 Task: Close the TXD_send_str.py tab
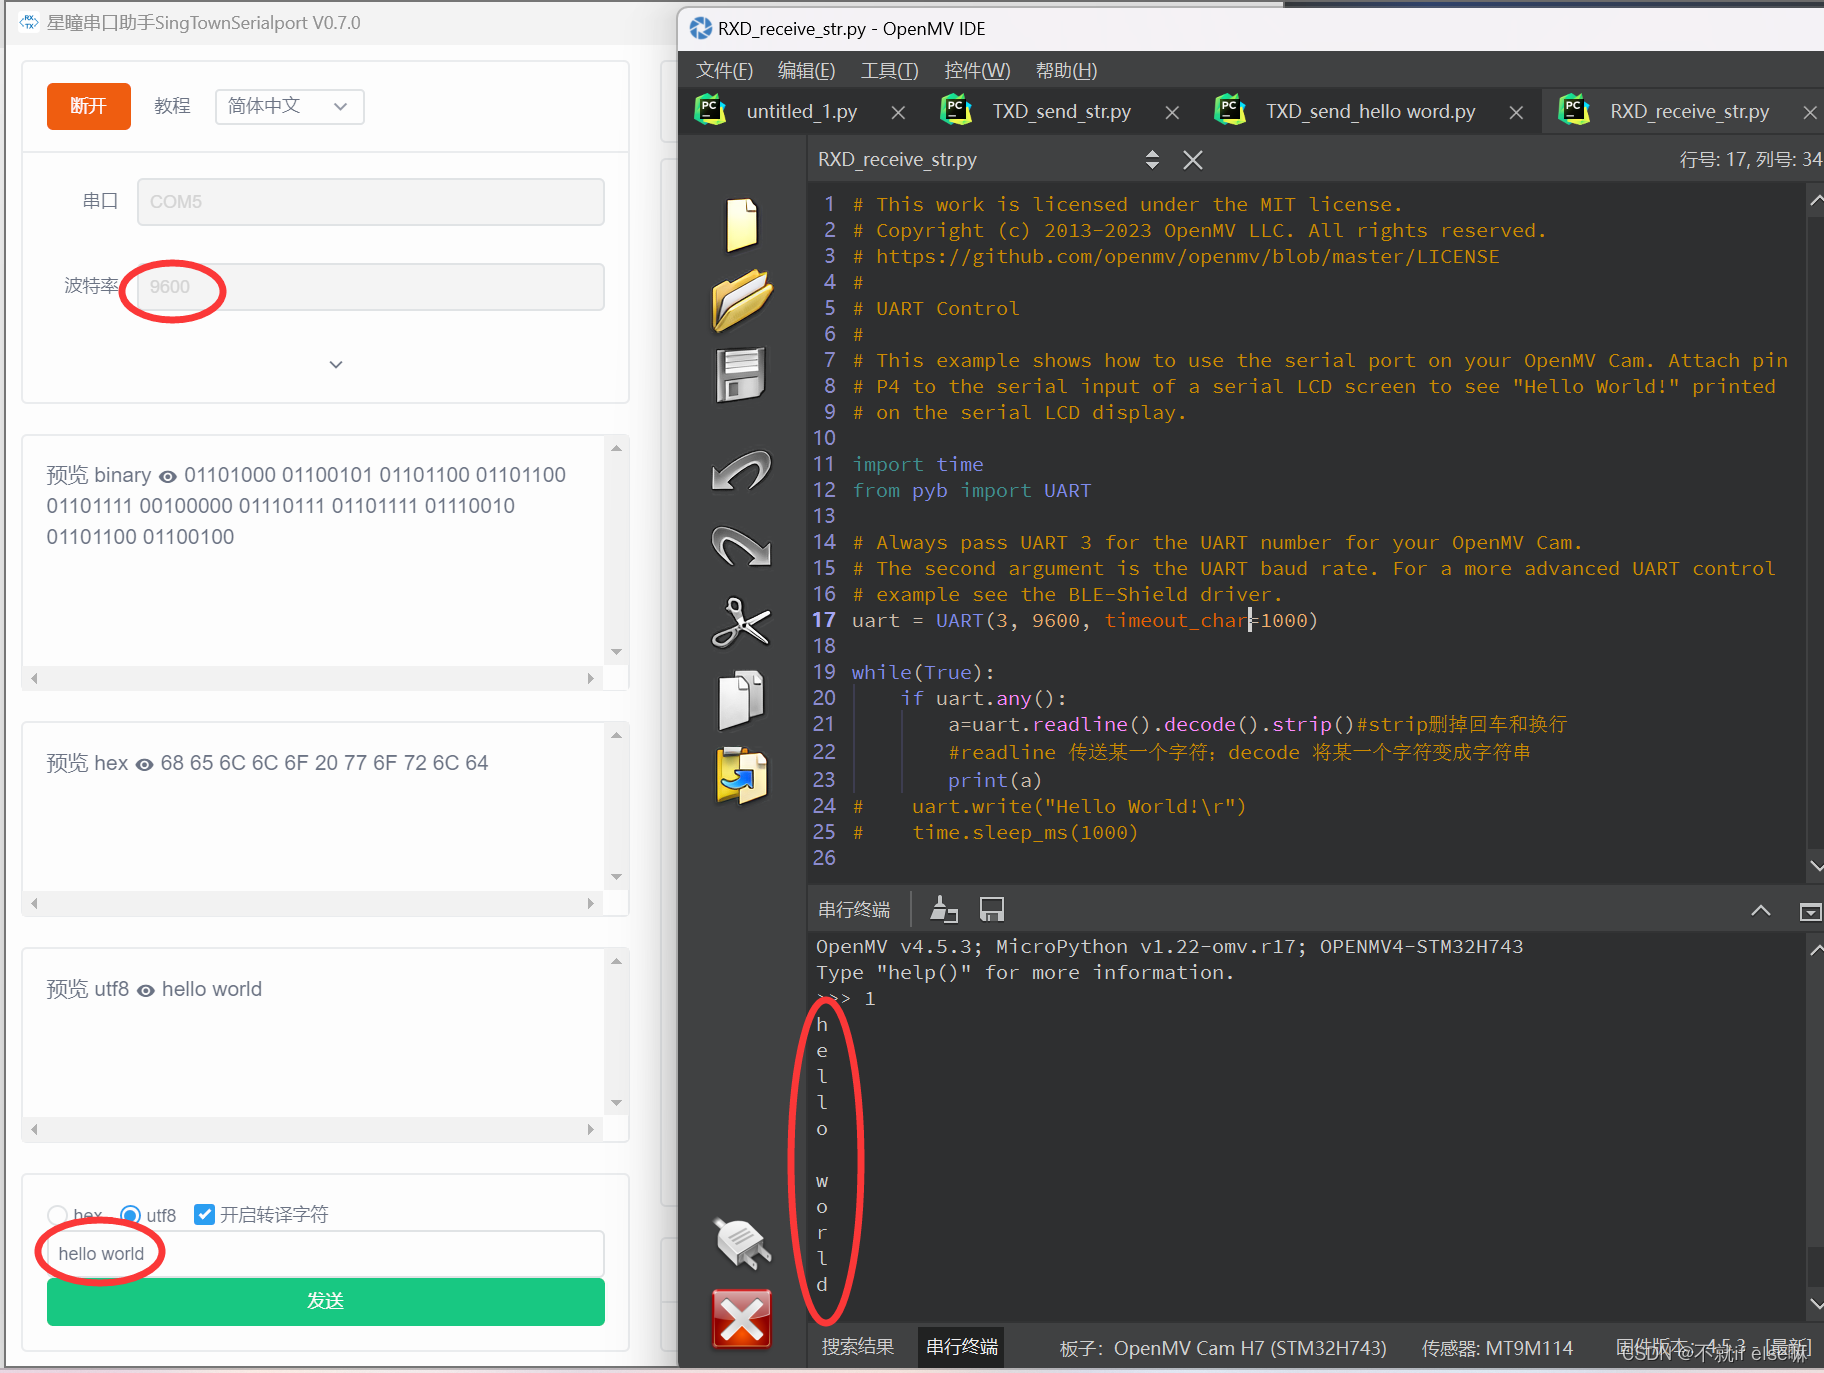click(x=1172, y=112)
